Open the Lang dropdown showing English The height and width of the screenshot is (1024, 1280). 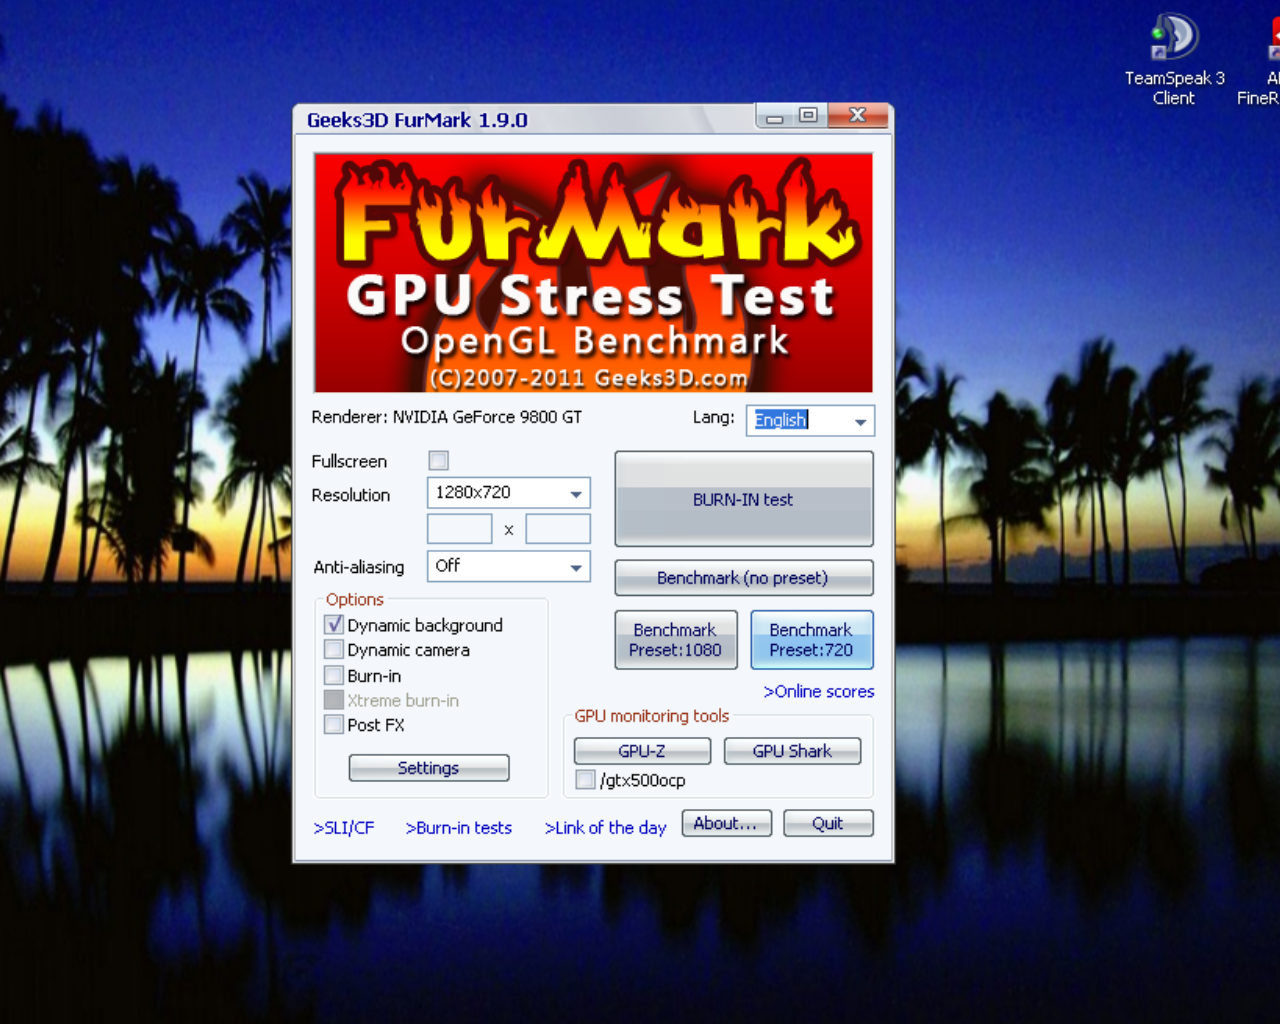coord(810,420)
